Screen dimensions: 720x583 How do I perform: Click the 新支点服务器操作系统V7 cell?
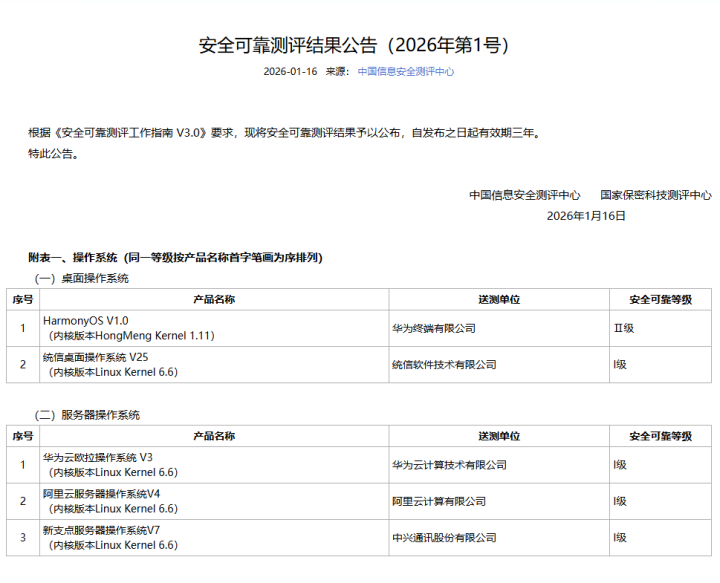click(214, 538)
